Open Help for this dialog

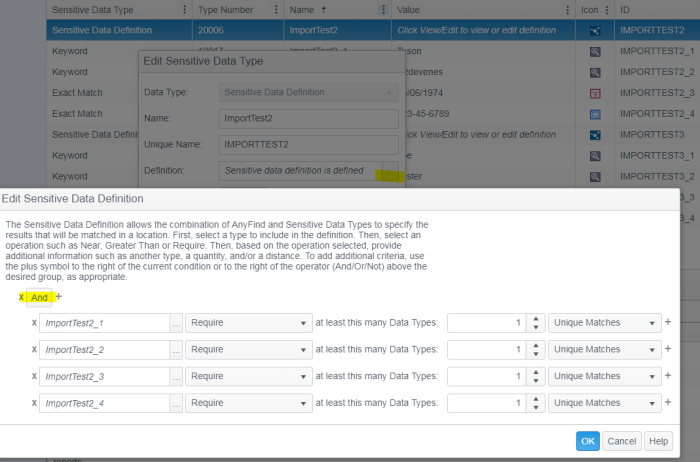pyautogui.click(x=657, y=441)
